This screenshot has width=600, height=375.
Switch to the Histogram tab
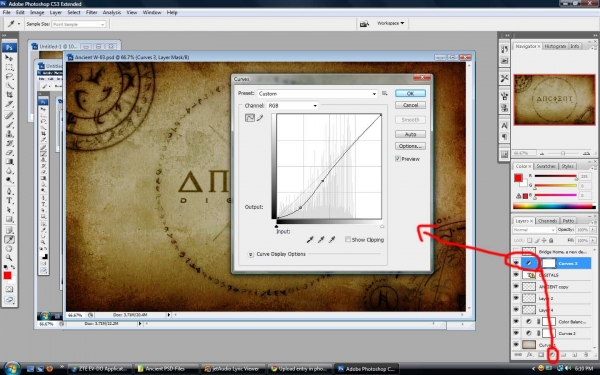click(555, 46)
